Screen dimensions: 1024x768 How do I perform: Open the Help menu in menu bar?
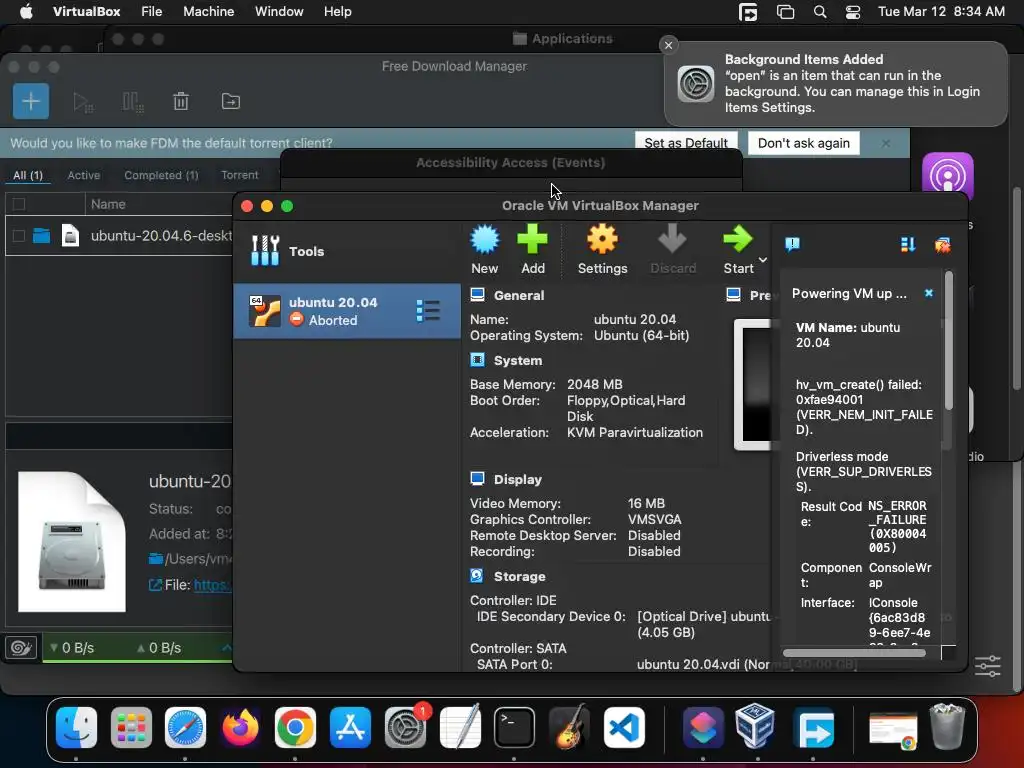coord(338,12)
